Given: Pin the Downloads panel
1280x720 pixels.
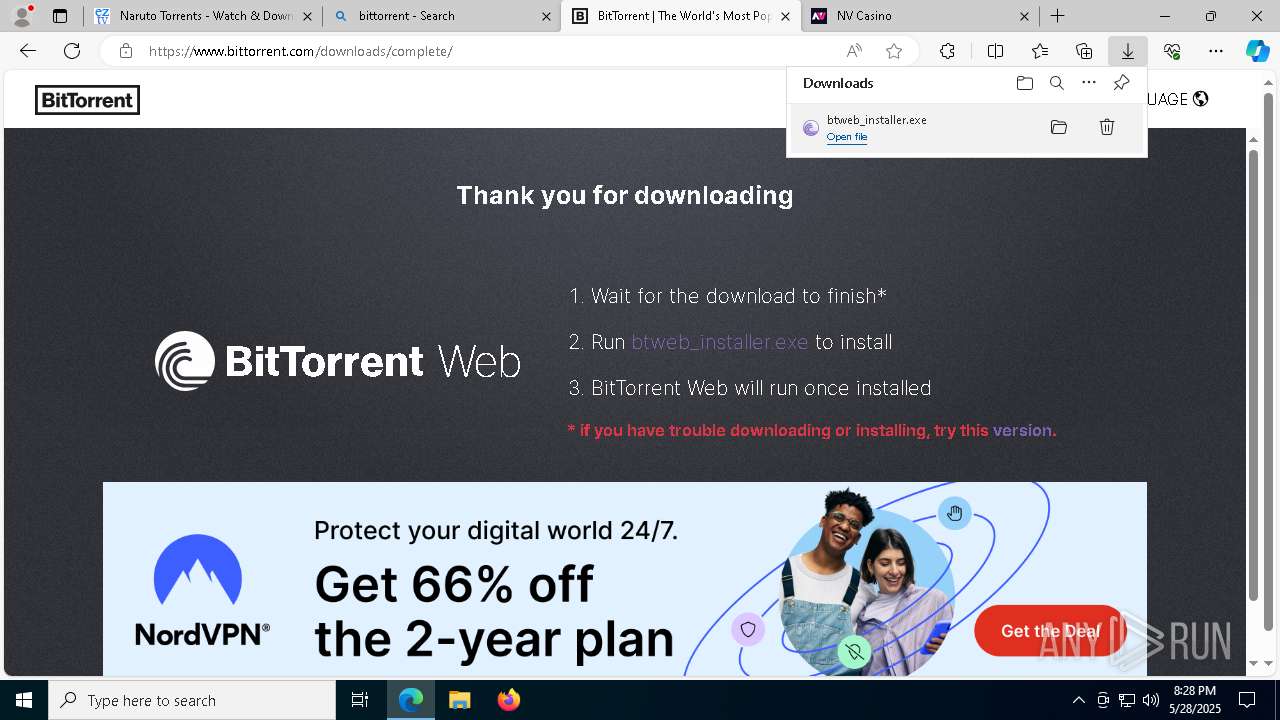Looking at the screenshot, I should click(x=1121, y=83).
